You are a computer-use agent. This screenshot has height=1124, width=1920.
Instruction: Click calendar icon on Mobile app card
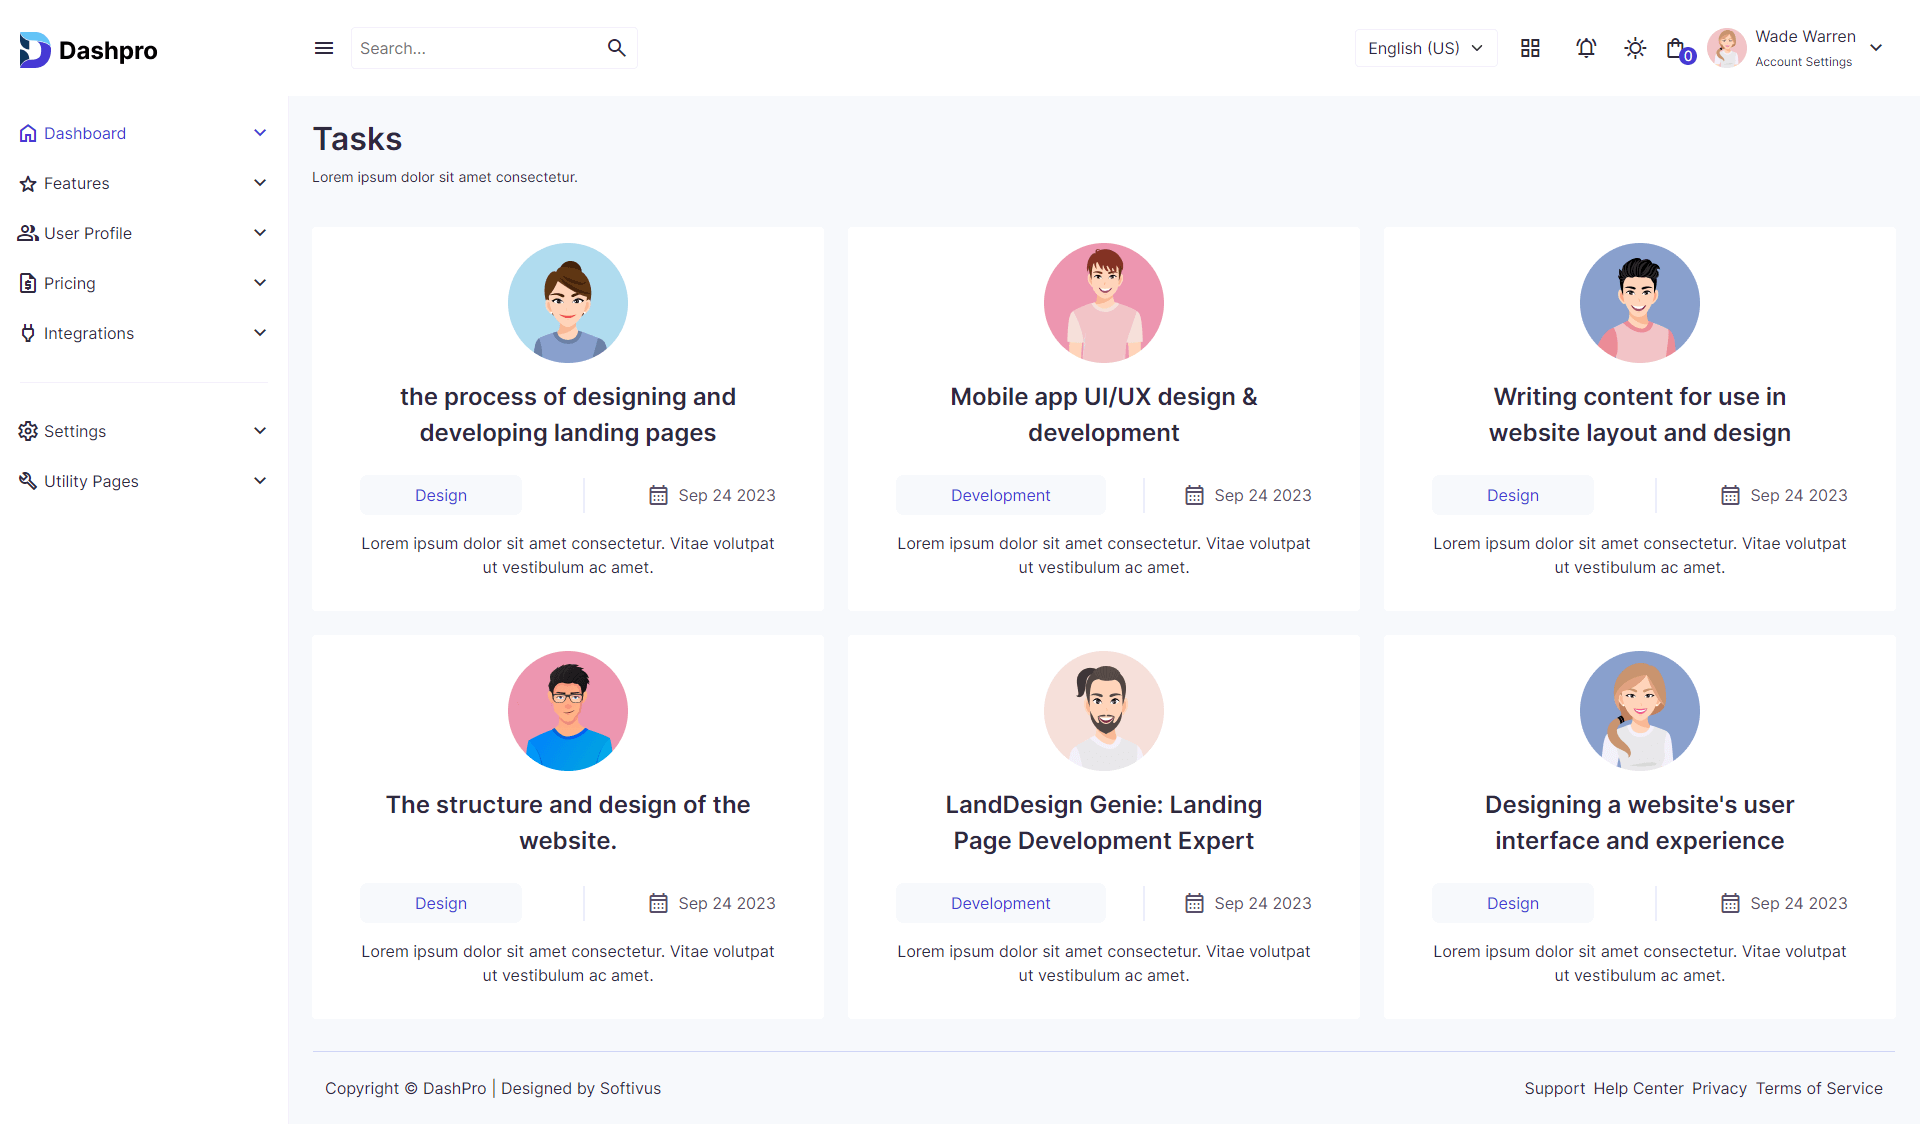(x=1194, y=495)
